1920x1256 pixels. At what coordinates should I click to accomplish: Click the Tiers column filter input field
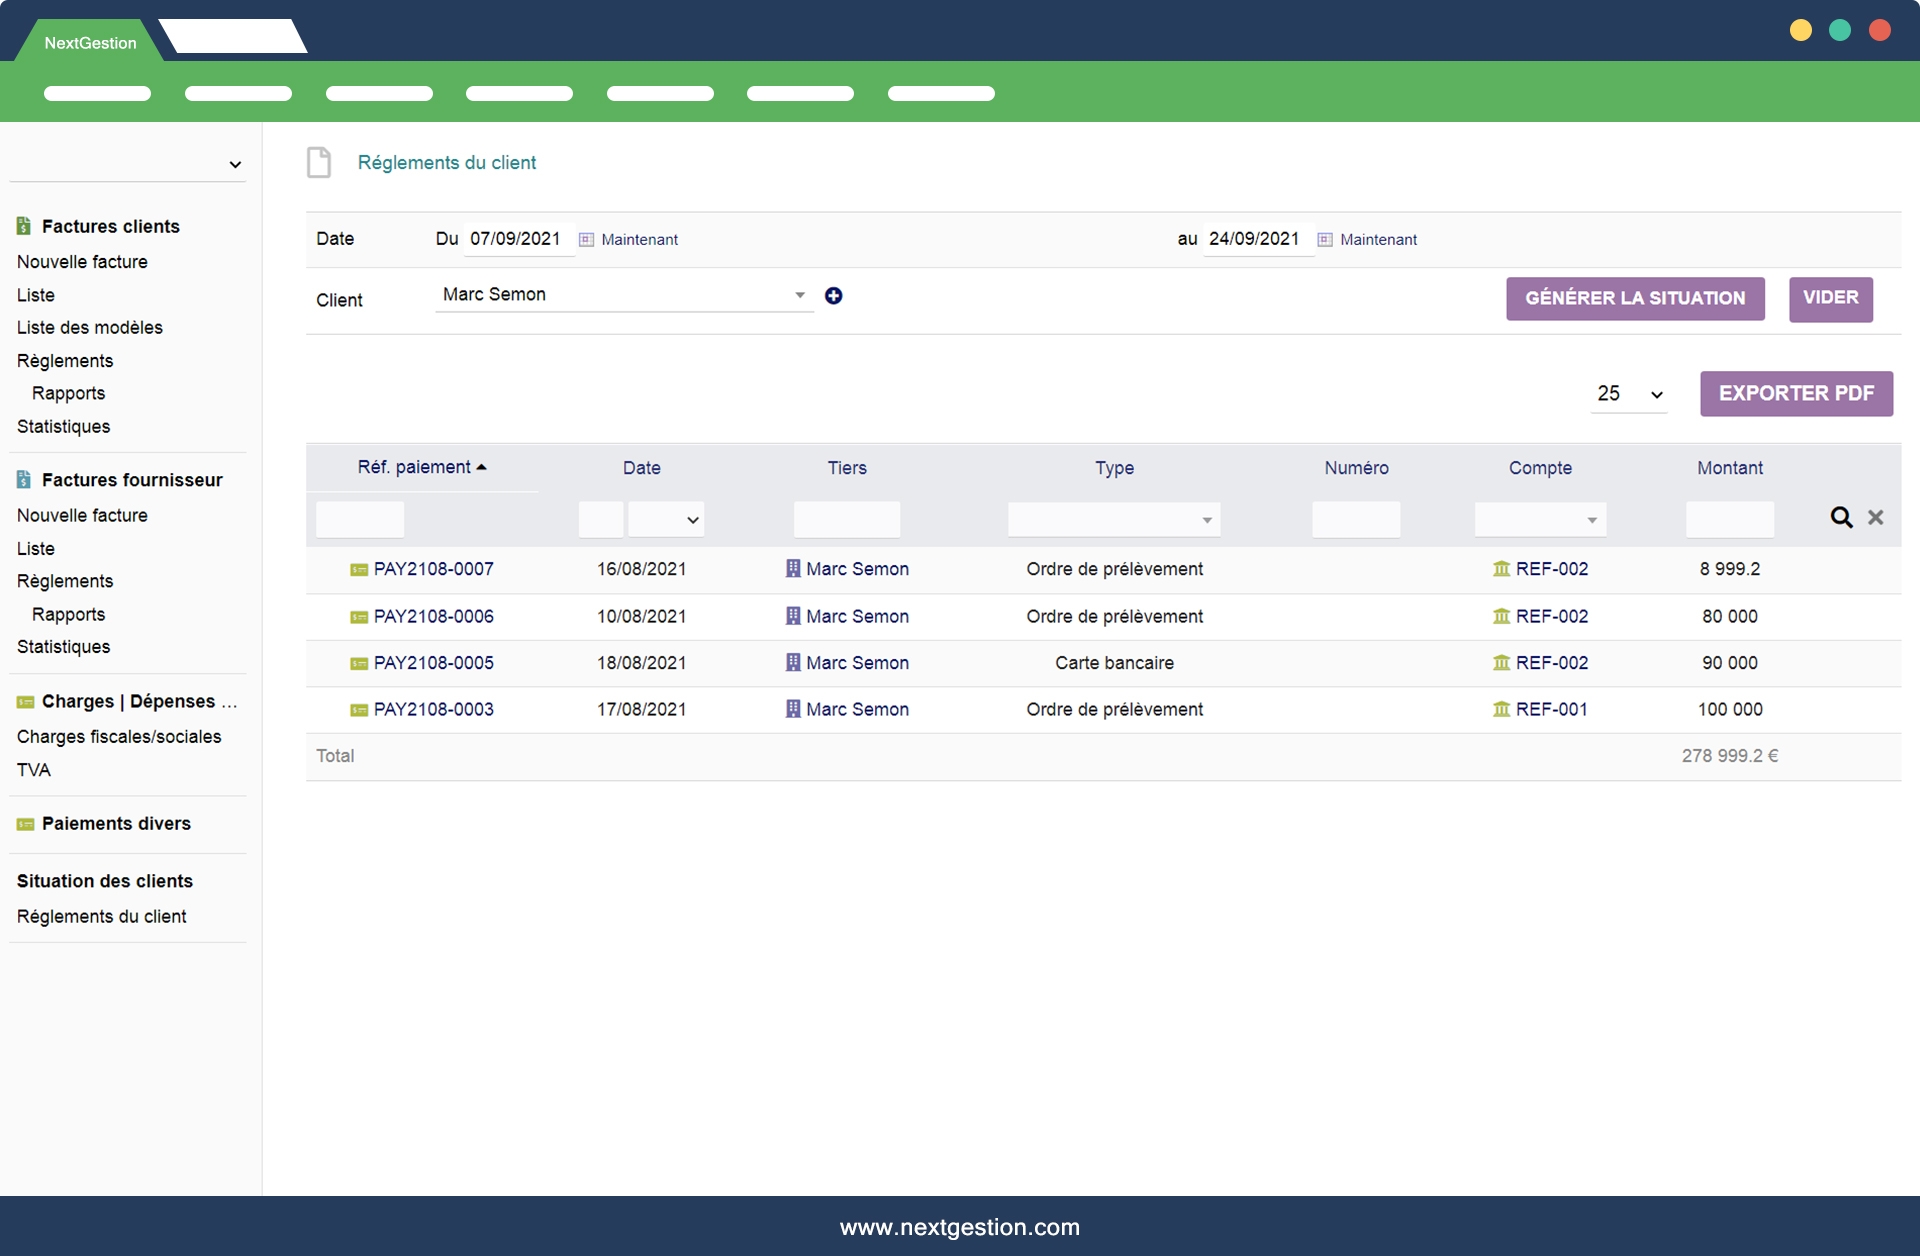[x=846, y=520]
